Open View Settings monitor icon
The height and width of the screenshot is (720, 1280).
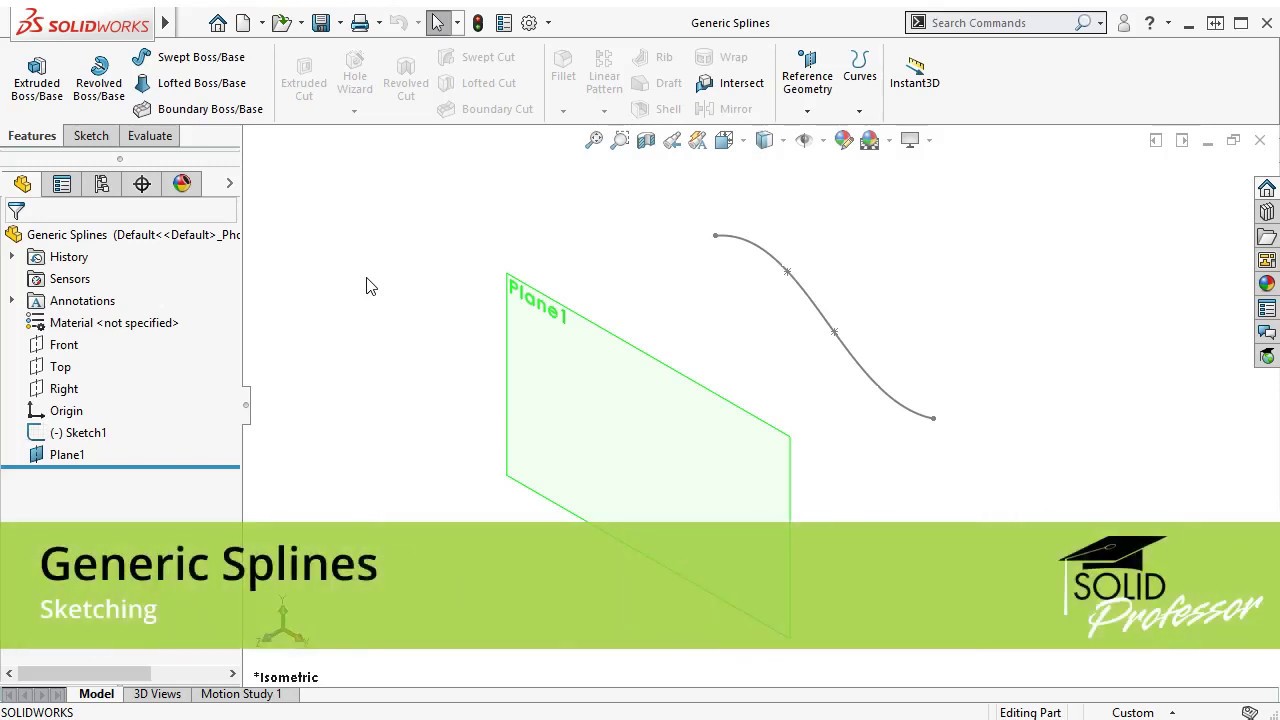(910, 140)
